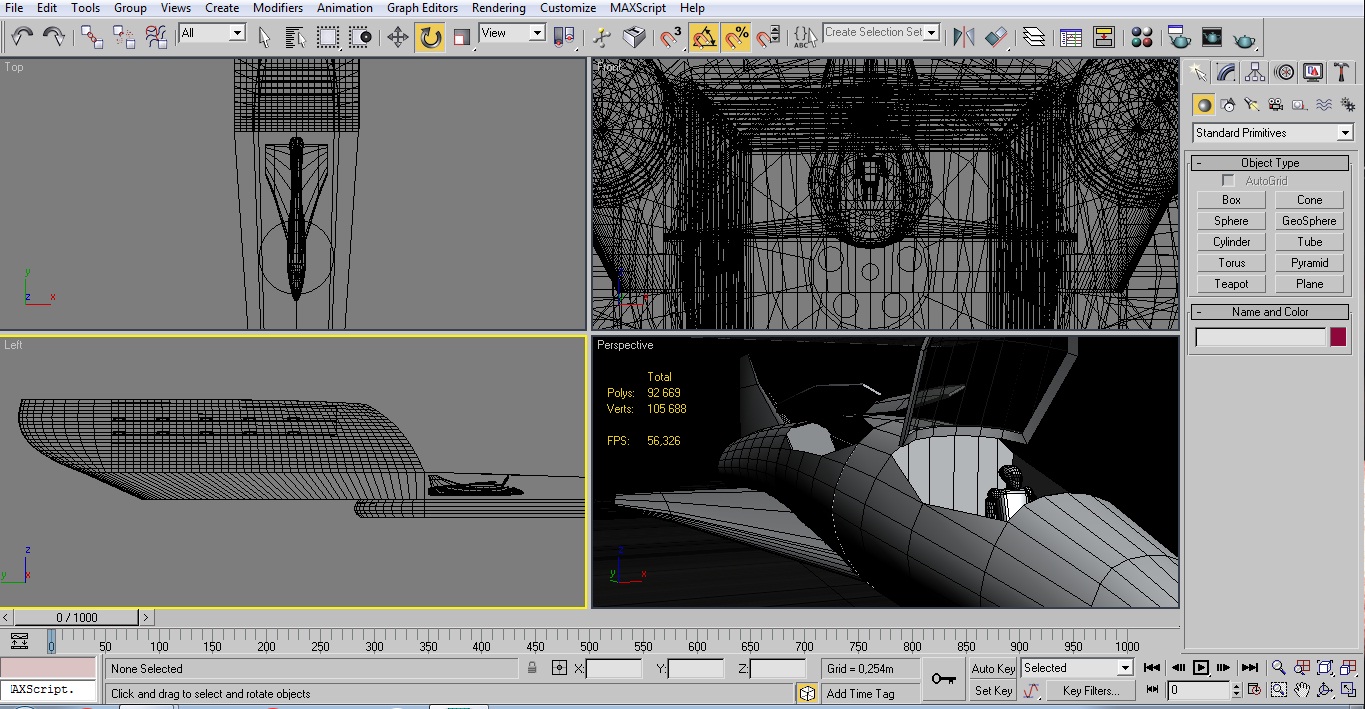Click the Undo arrow icon

(x=22, y=38)
